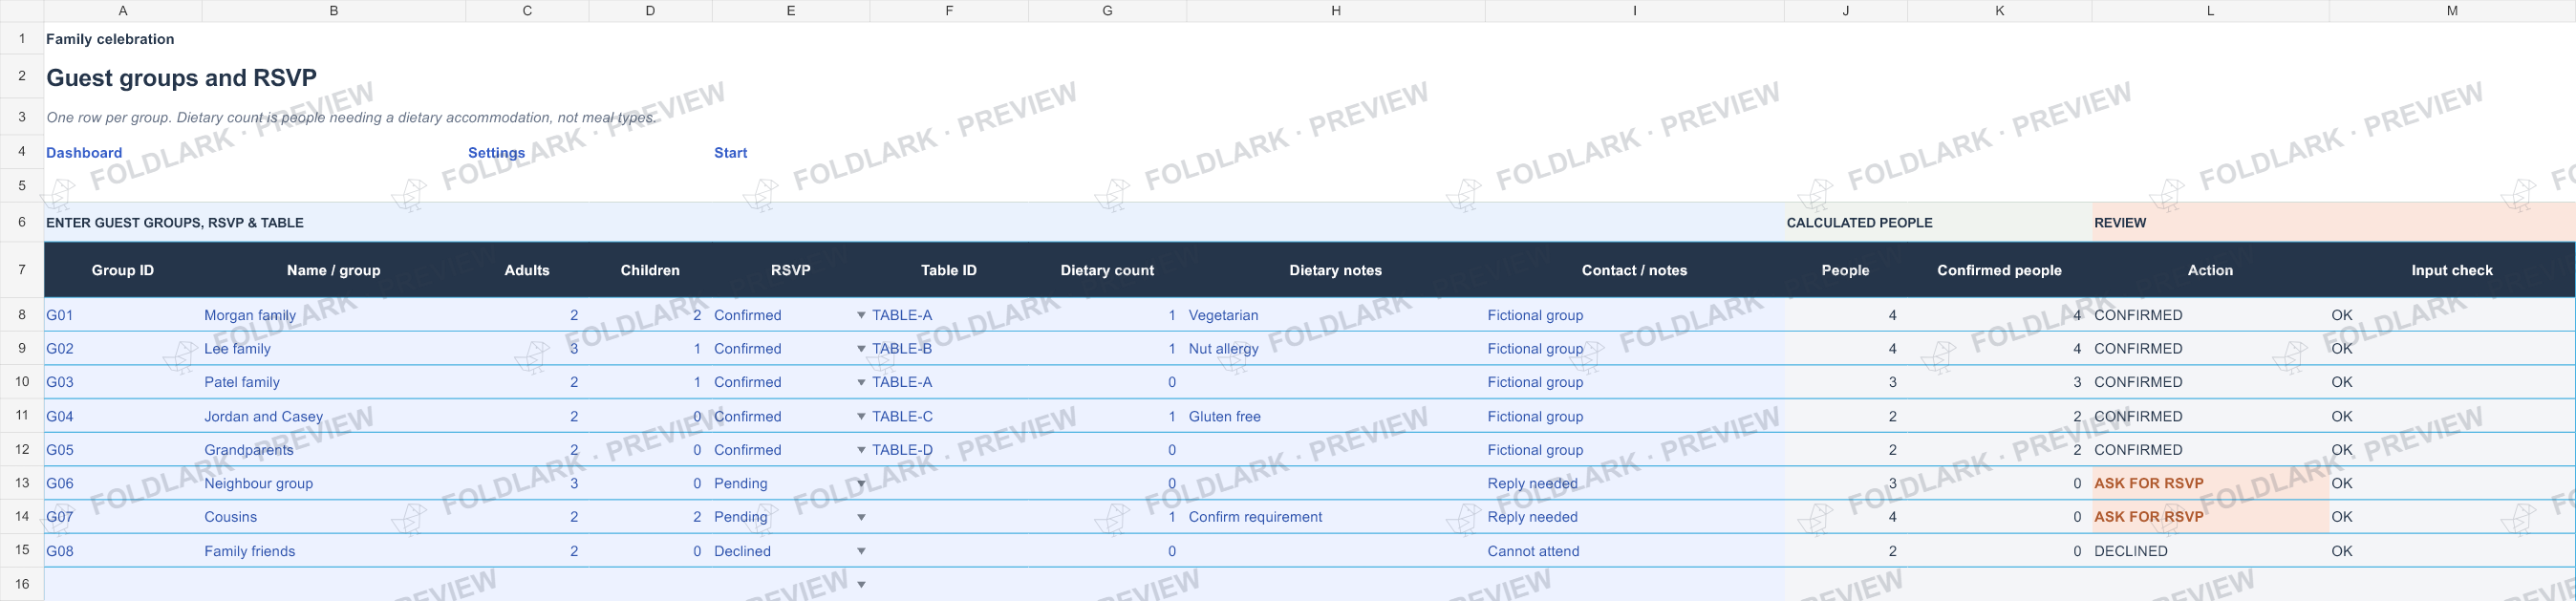
Task: Select row 13 header
Action: pos(22,483)
